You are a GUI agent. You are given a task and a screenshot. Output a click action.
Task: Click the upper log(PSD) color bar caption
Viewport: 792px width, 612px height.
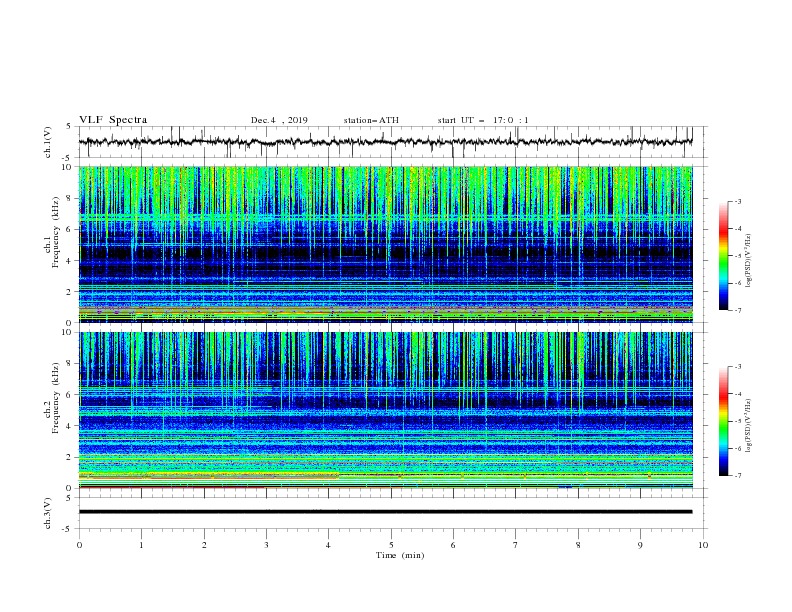(749, 260)
